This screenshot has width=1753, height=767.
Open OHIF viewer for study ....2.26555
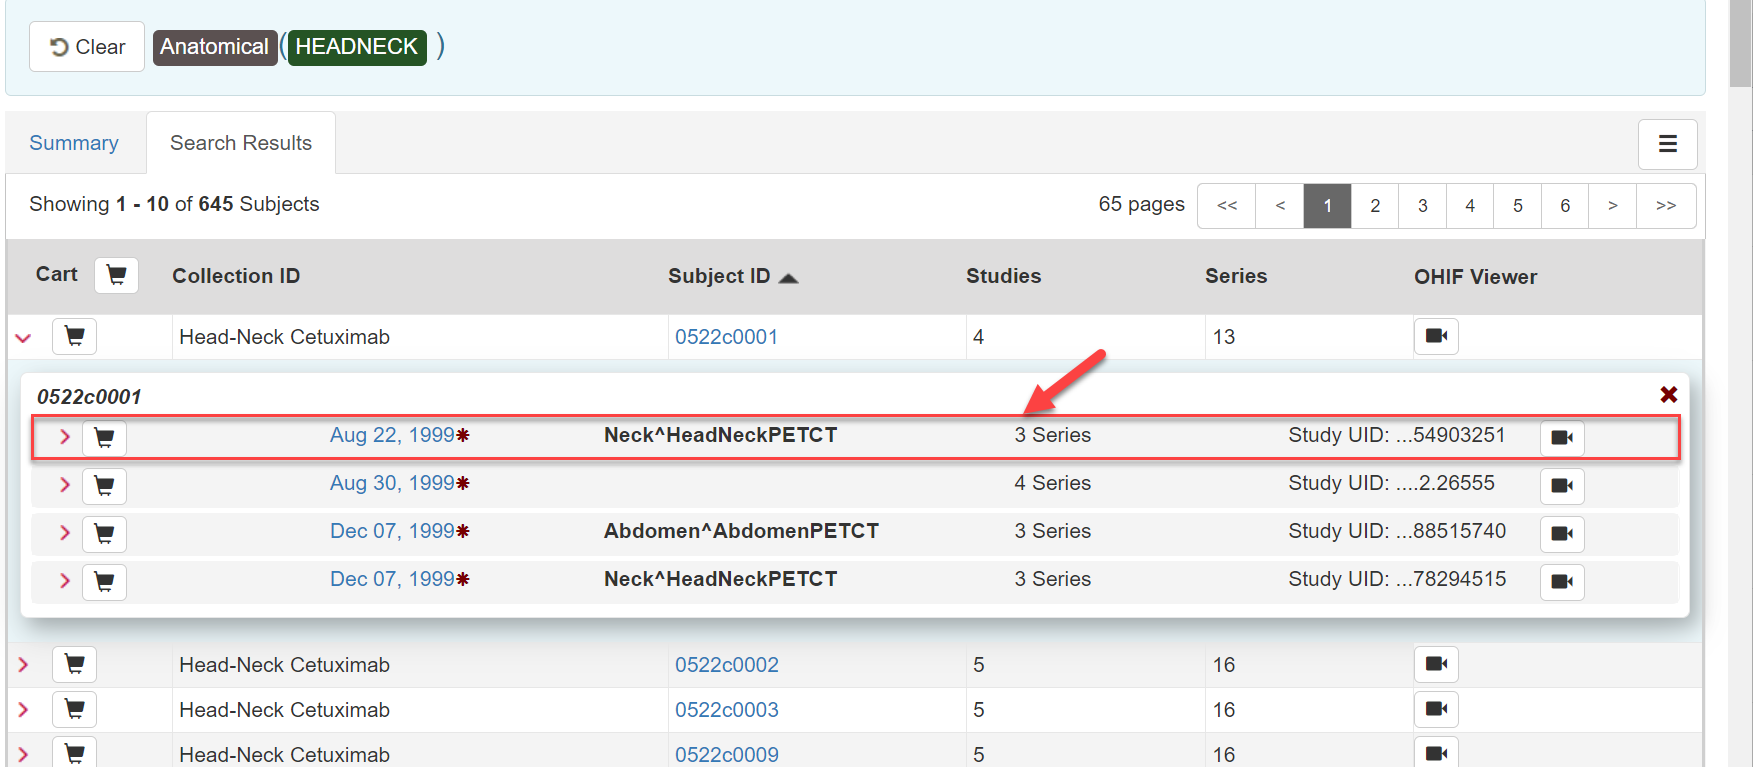click(x=1562, y=485)
